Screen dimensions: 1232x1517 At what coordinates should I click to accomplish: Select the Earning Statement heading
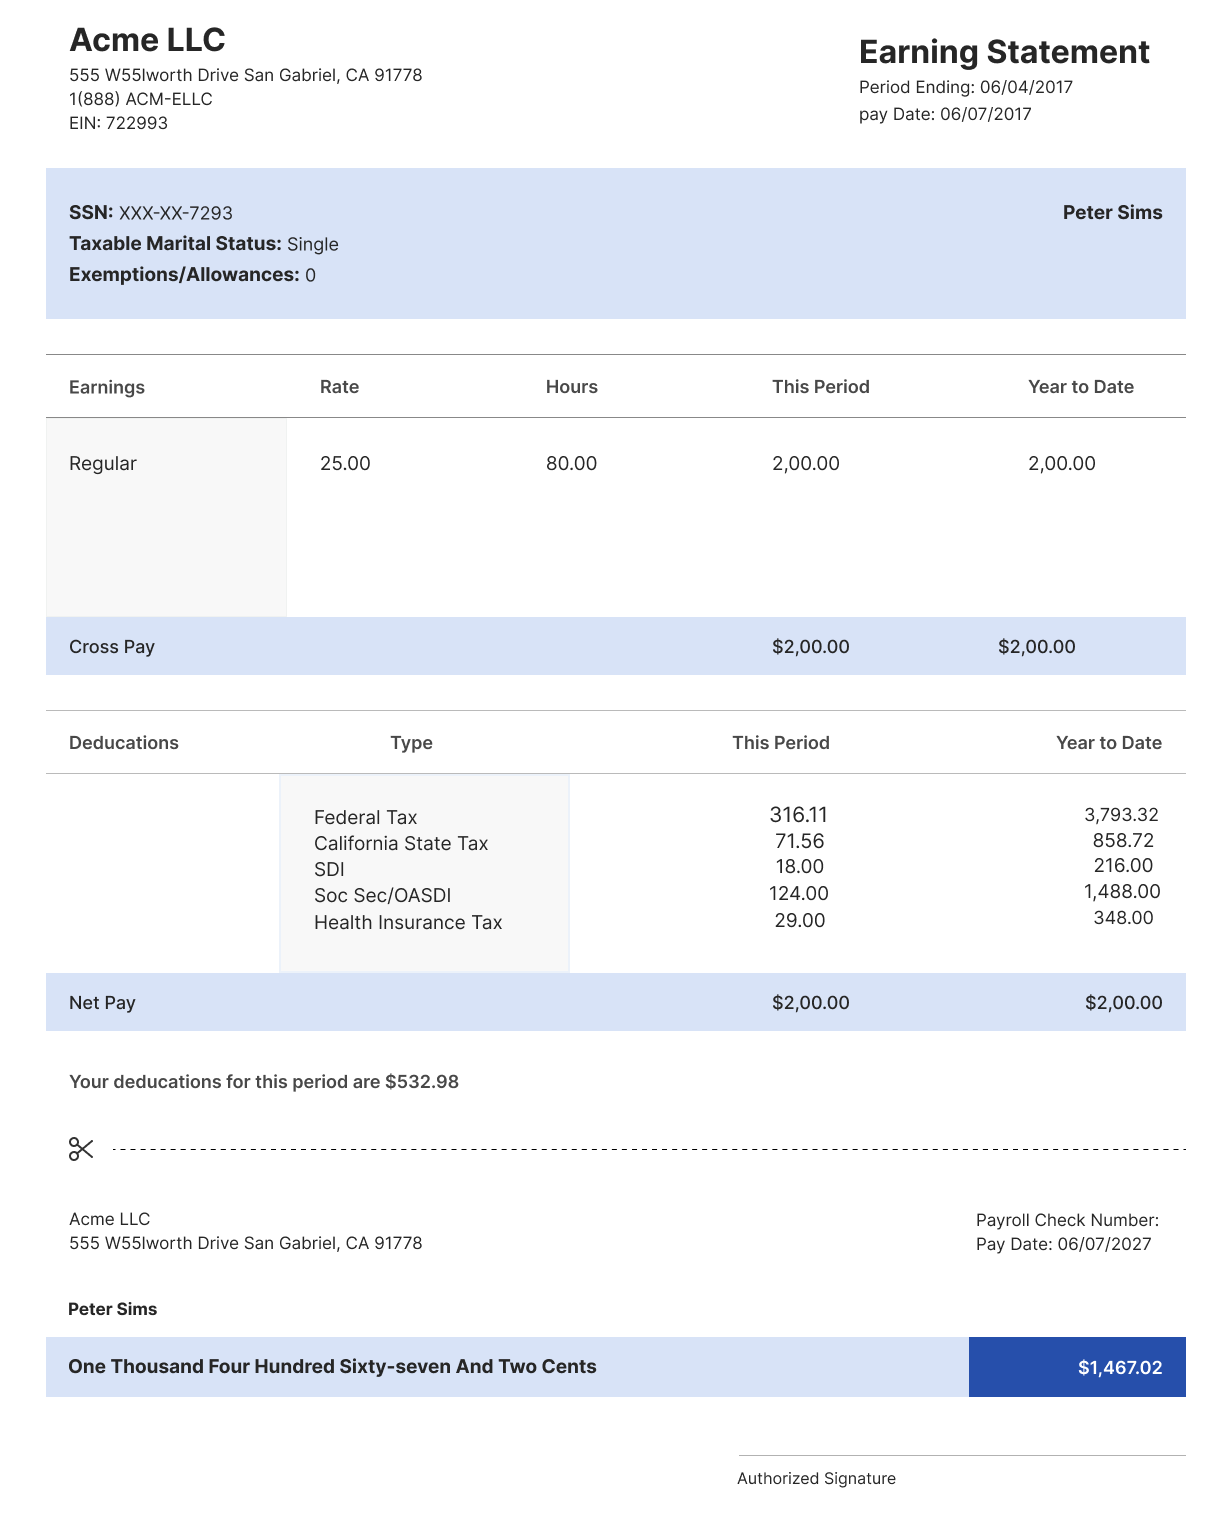click(1004, 52)
